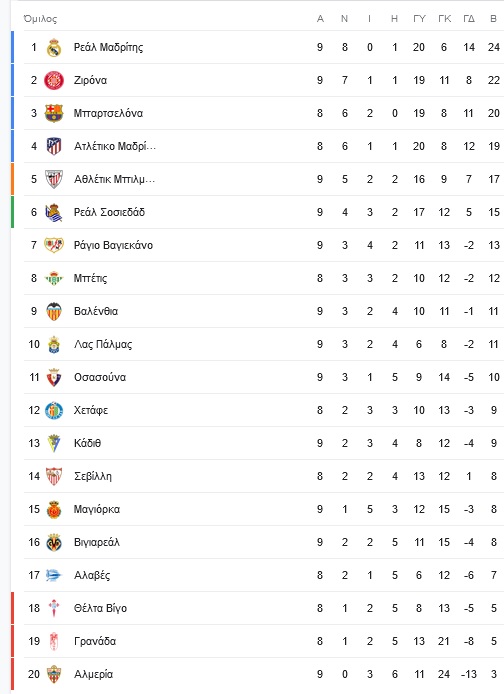Click the Villarreal yellow crest
Viewport: 504px width, 694px height.
click(x=54, y=542)
